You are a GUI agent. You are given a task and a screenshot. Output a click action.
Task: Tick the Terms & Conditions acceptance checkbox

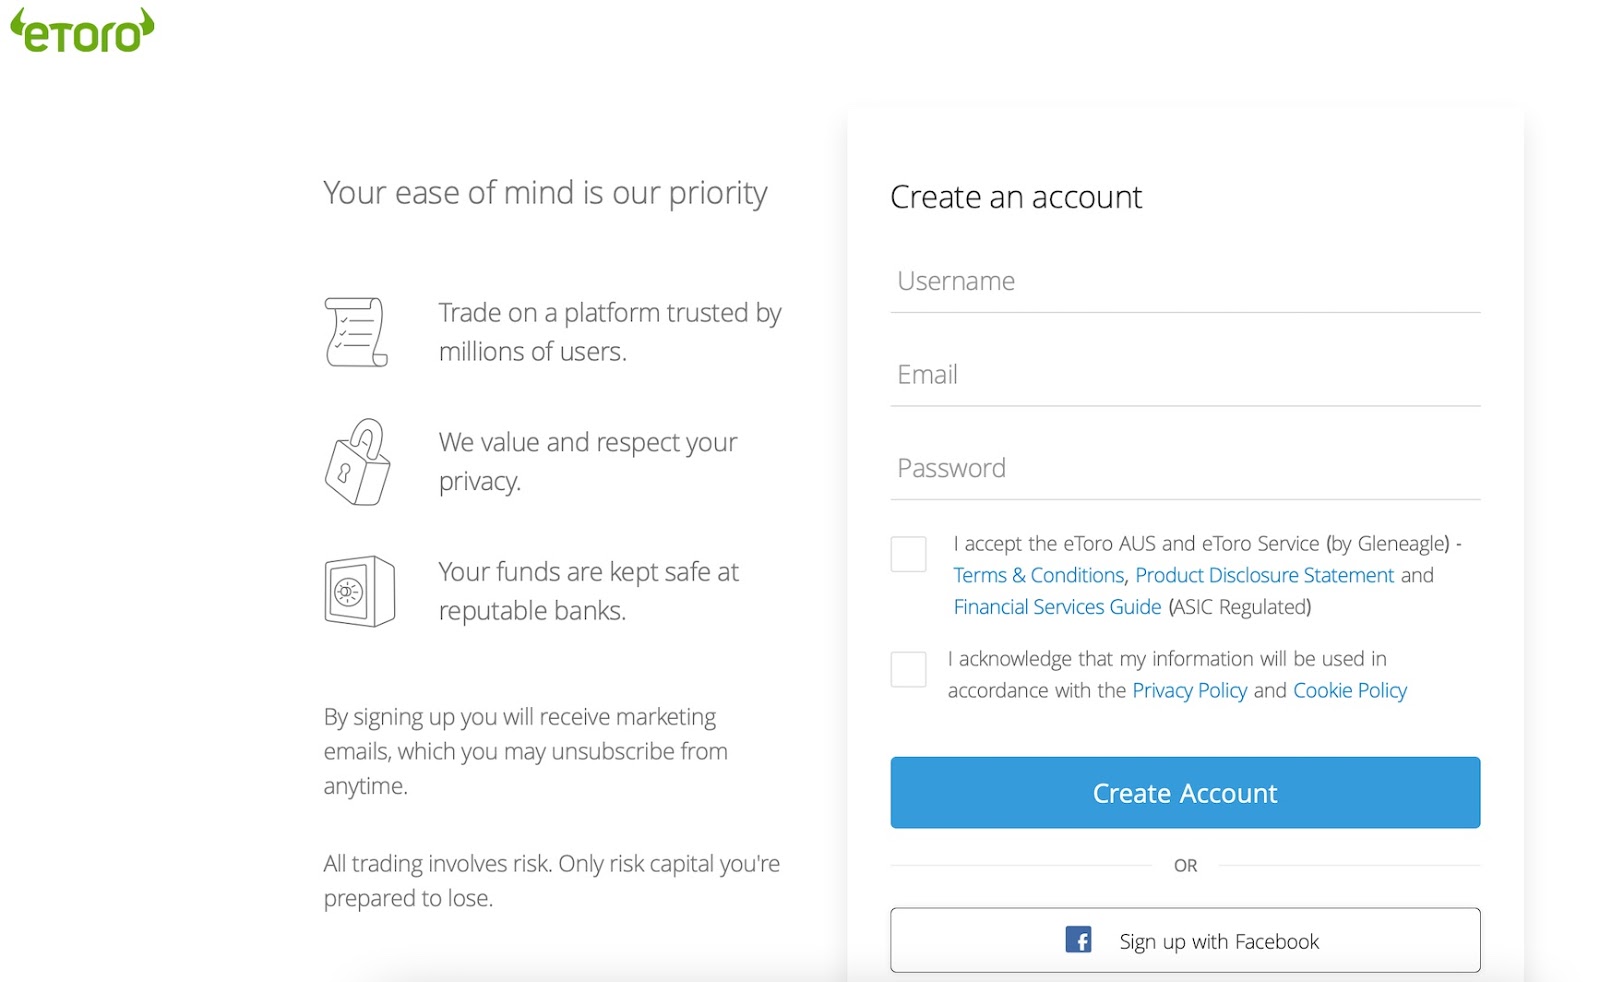pos(908,554)
